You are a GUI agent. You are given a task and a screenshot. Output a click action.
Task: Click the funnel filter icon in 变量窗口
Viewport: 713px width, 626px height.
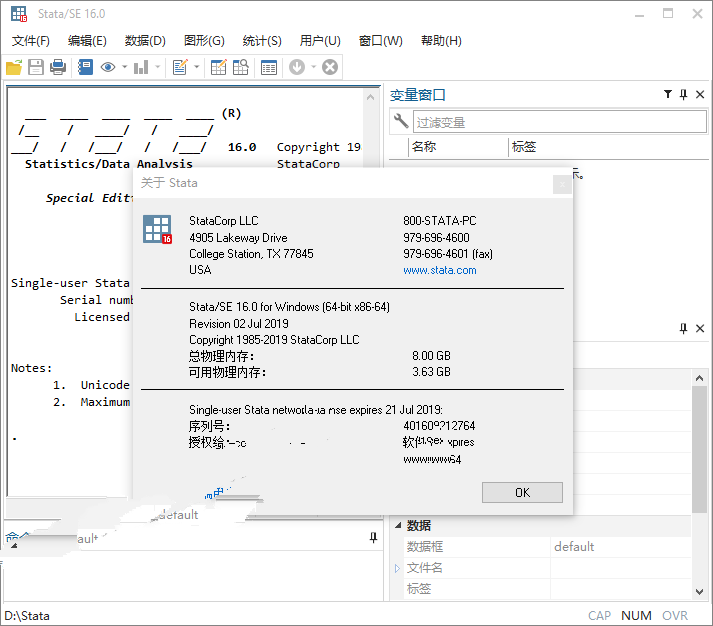point(668,94)
